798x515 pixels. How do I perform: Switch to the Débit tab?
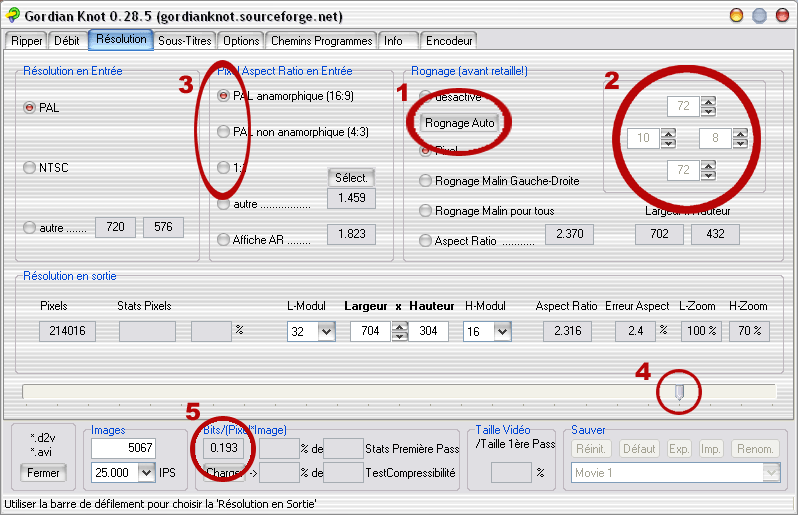coord(67,41)
